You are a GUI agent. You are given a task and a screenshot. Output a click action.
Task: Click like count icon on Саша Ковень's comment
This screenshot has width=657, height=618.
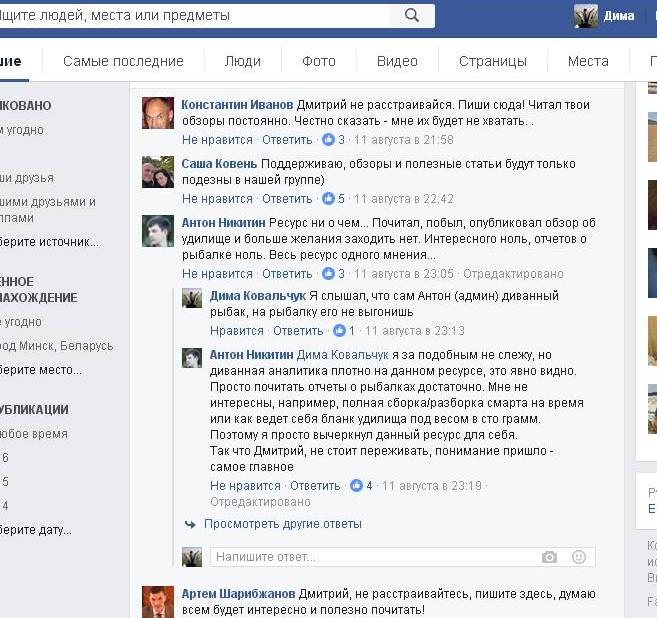[328, 199]
